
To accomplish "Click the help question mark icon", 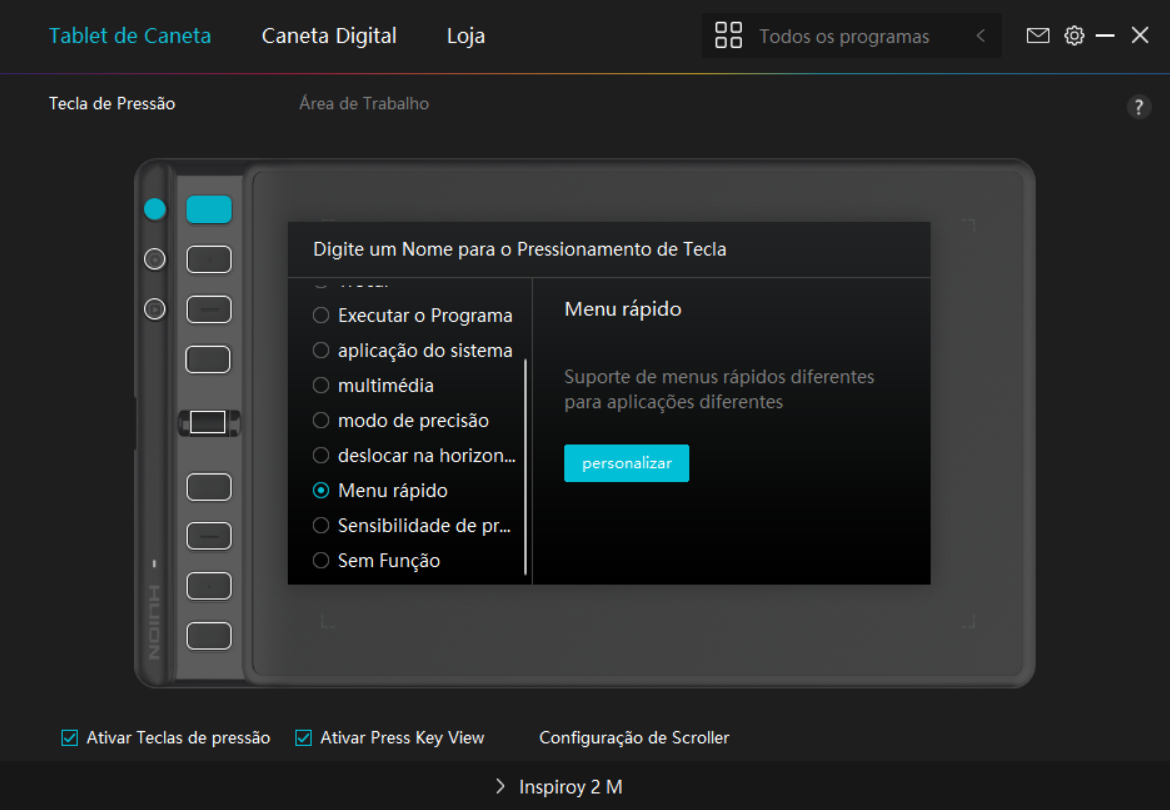I will 1138,108.
